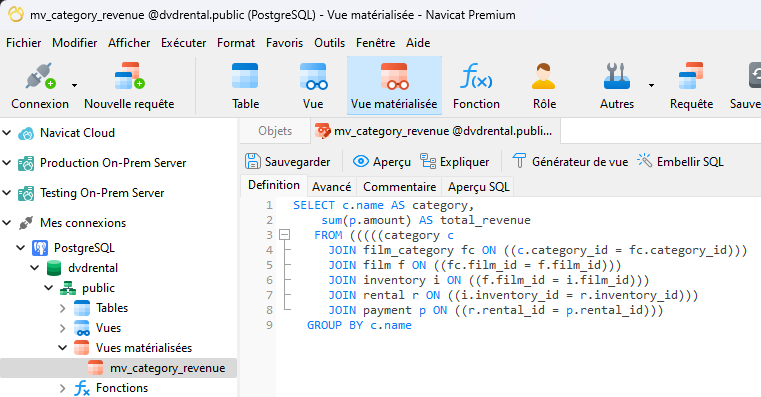
Task: Switch to the Commentaire tab
Action: [399, 187]
